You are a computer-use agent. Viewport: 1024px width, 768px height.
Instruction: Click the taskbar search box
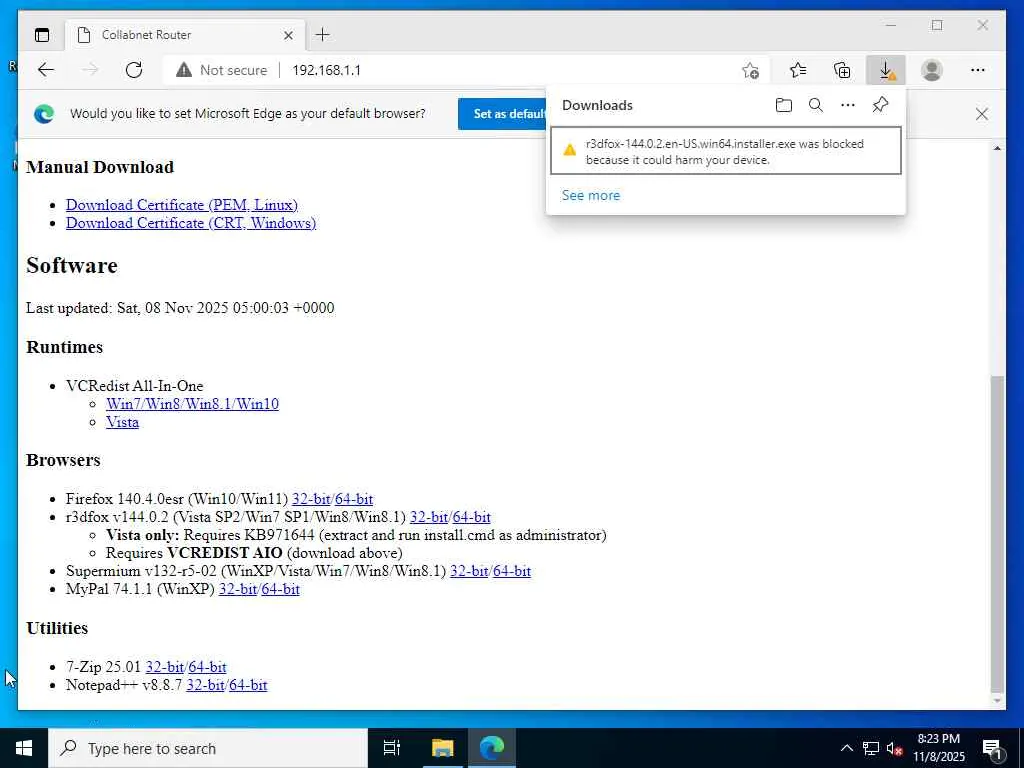208,748
